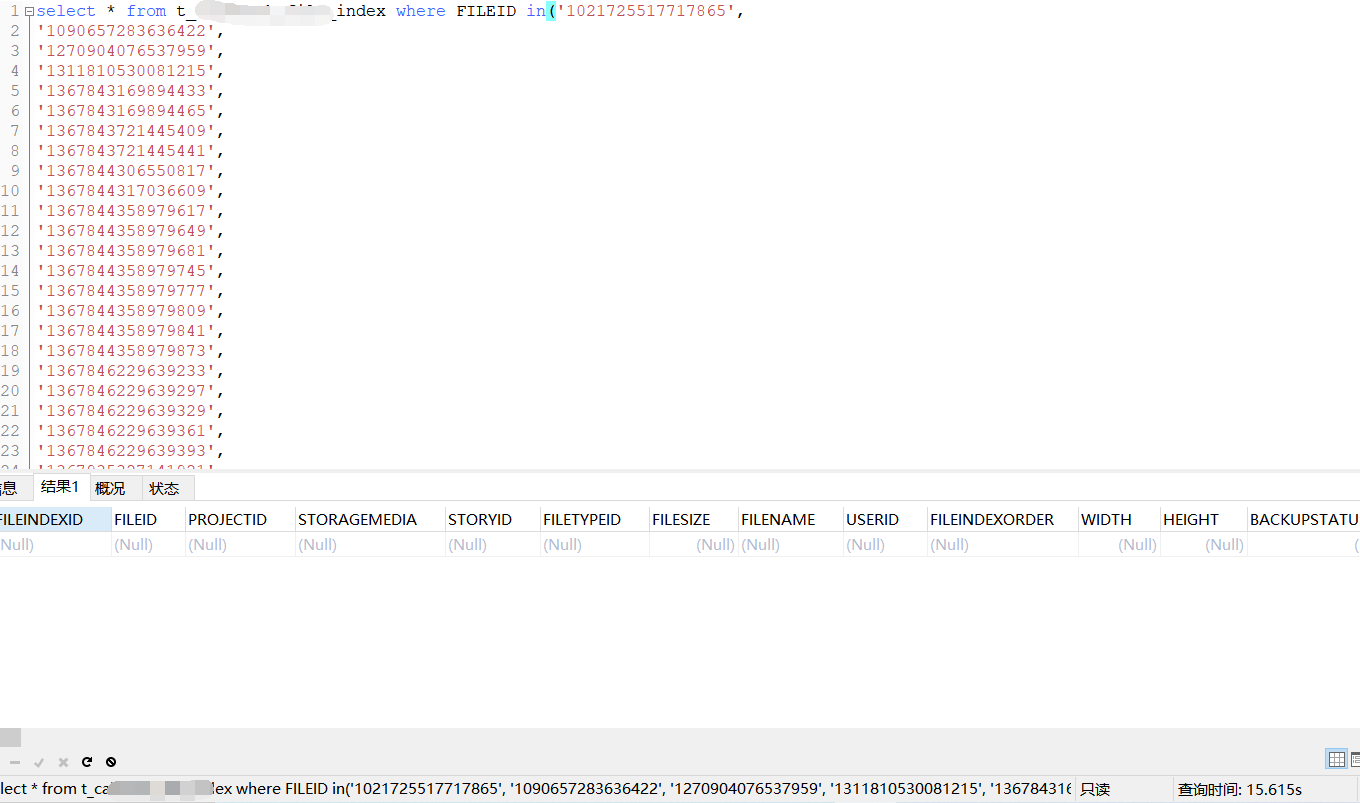Click the 'select' keyword in line 1
The width and height of the screenshot is (1360, 803).
pos(66,11)
